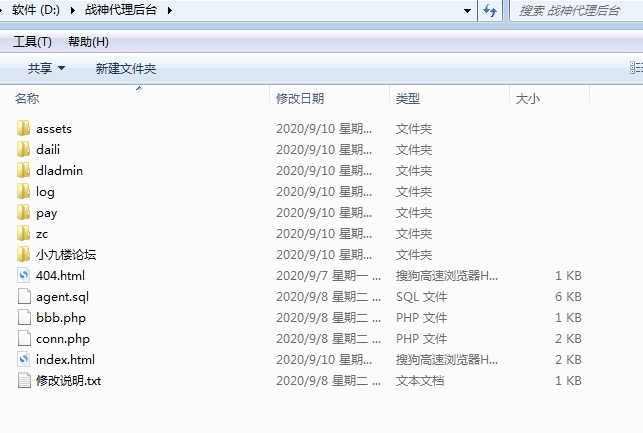Screen dimensions: 643x433
Task: Expand the 共享 dropdown in toolbar
Action: coord(46,68)
